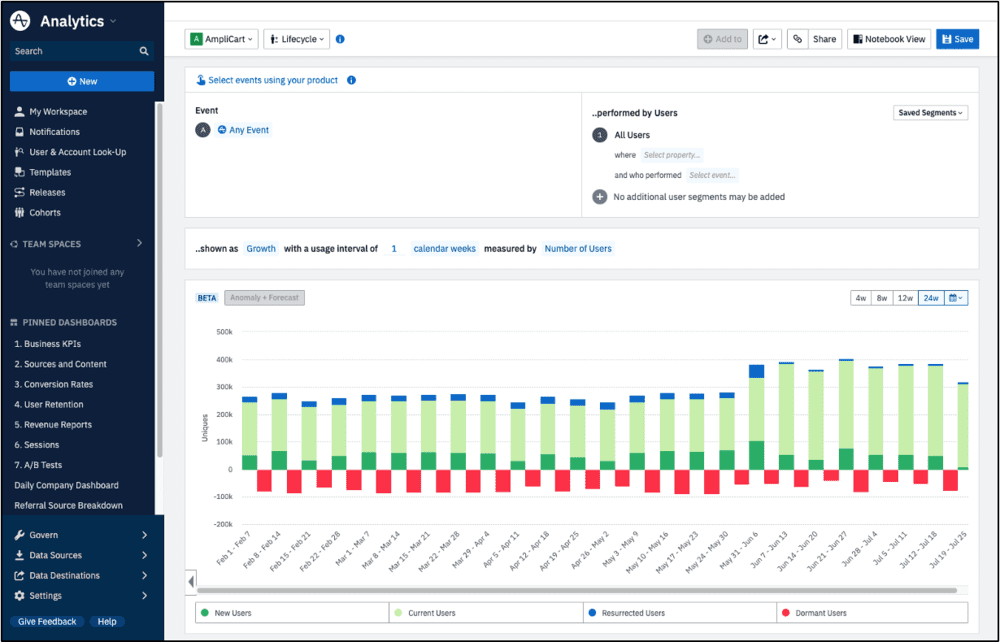Click Give Feedback button
The image size is (1000, 642).
pyautogui.click(x=47, y=622)
